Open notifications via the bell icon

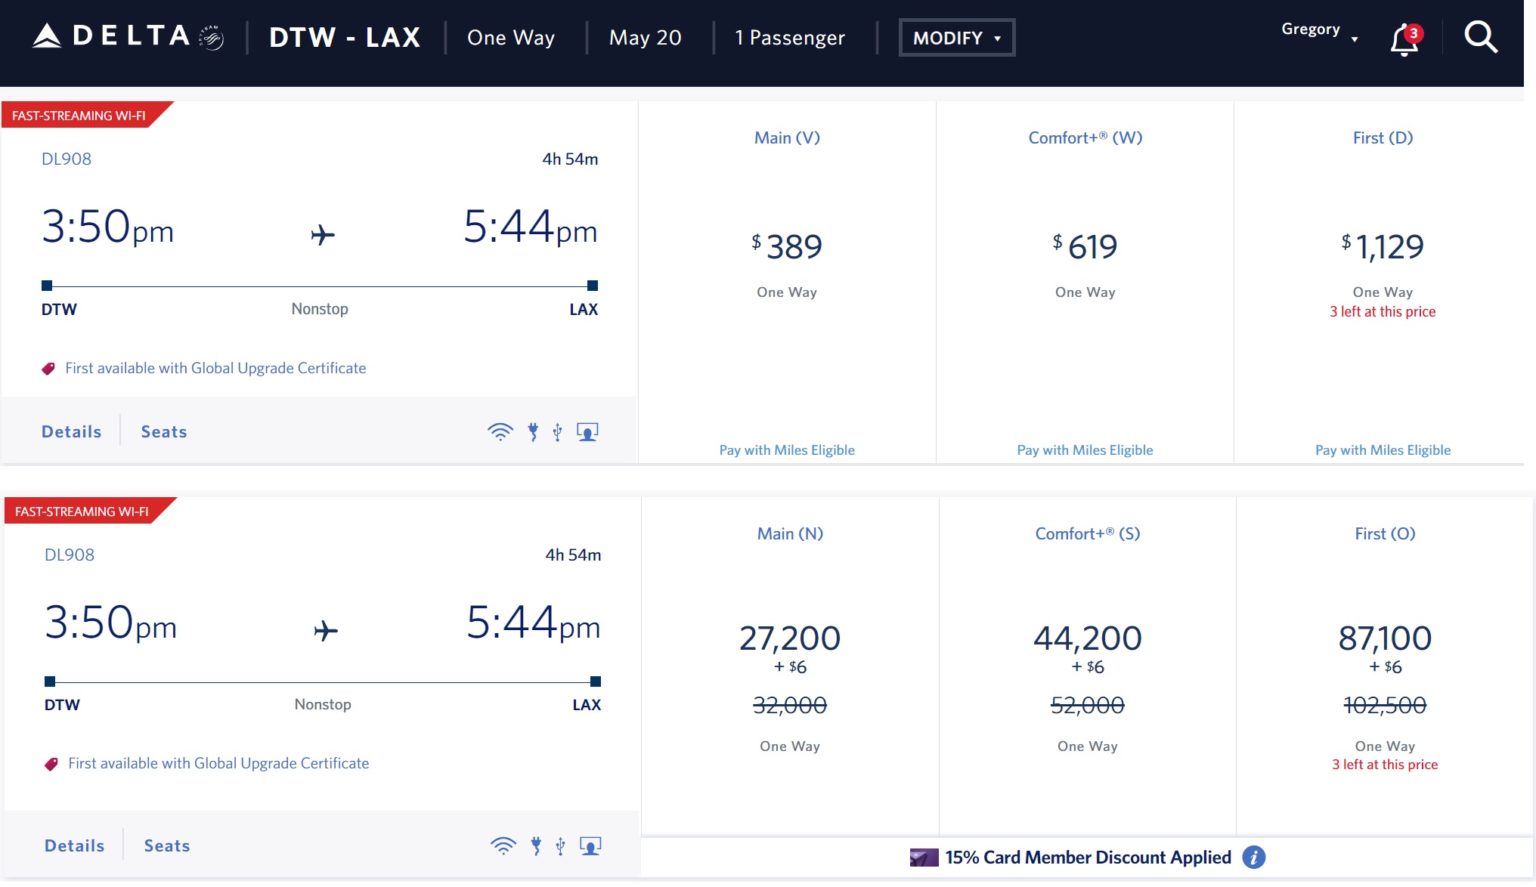point(1403,40)
